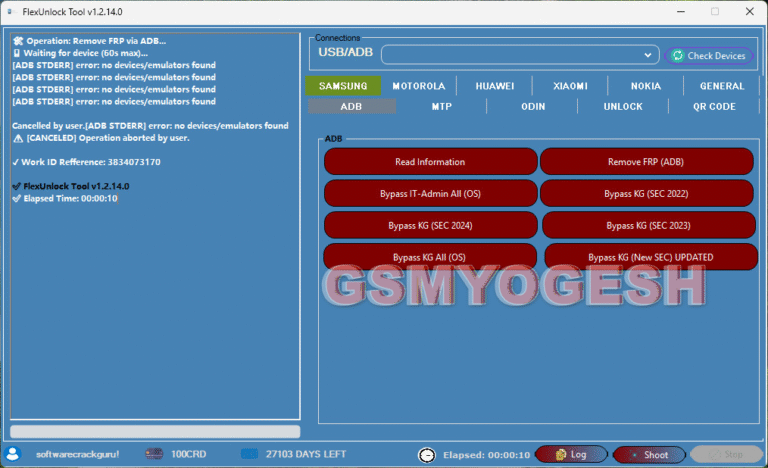
Task: Click the greyed-out Stop button
Action: point(726,455)
